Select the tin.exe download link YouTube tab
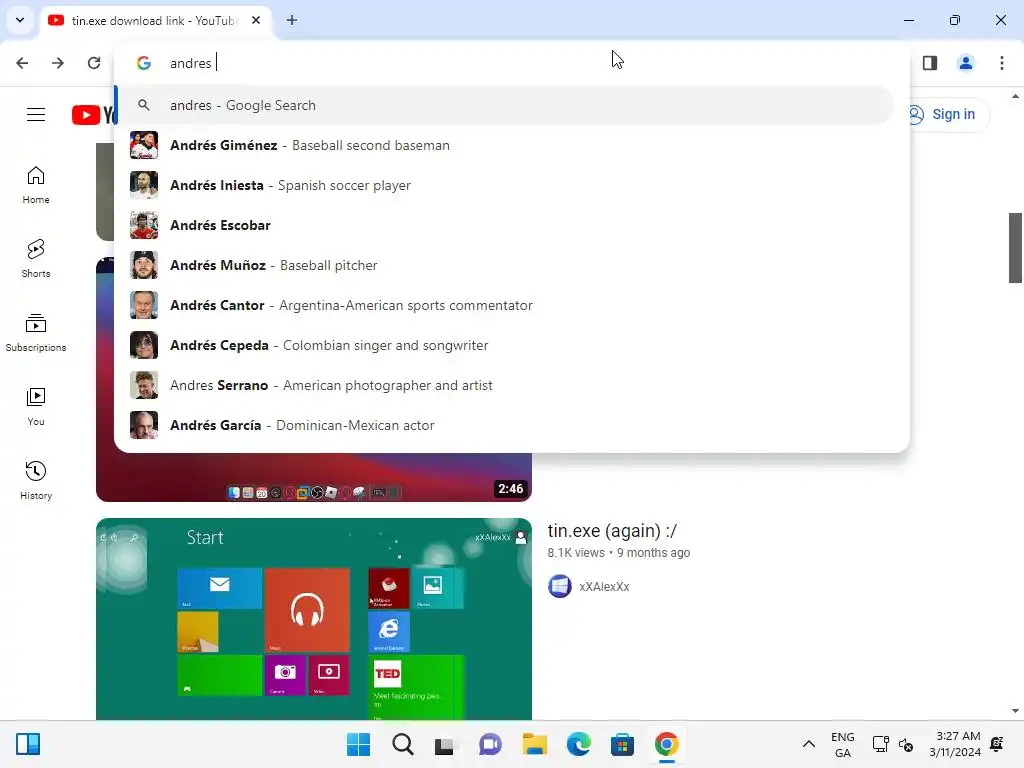The width and height of the screenshot is (1024, 768). click(153, 20)
